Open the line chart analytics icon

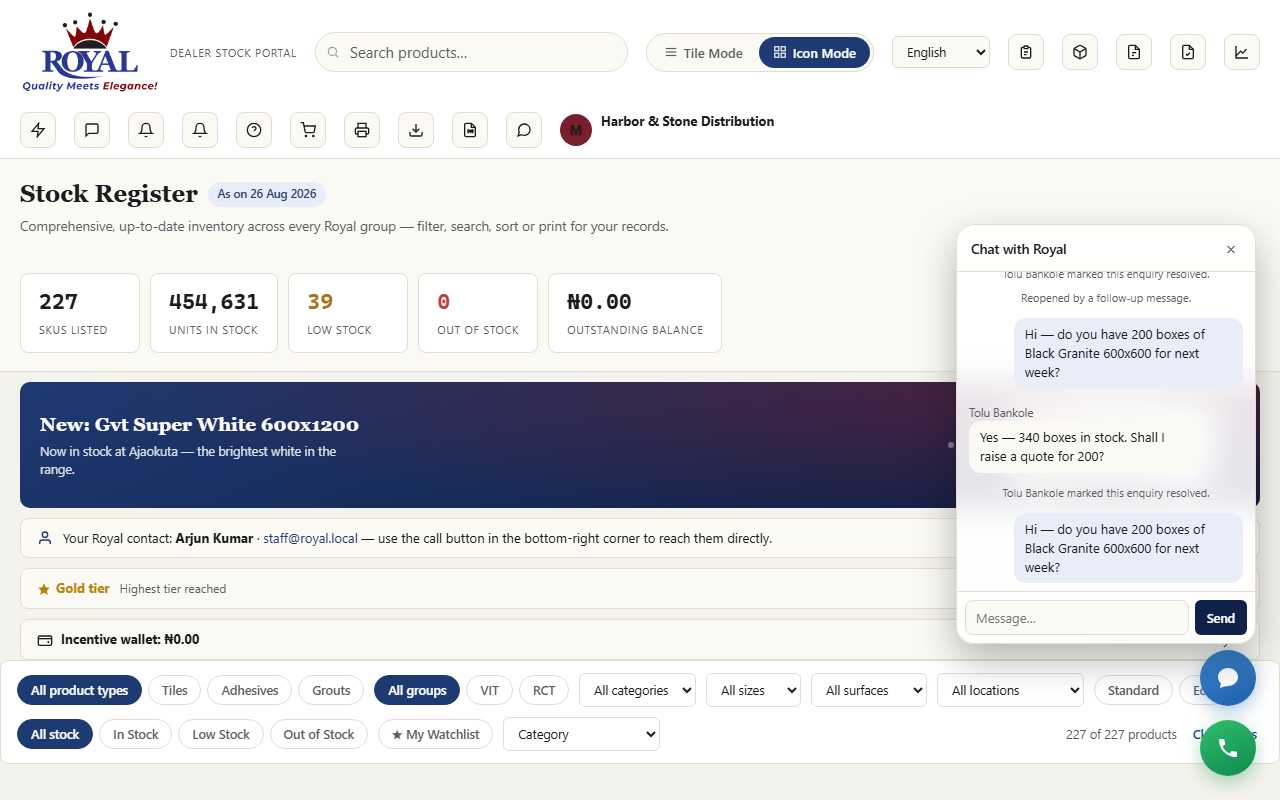click(1242, 52)
